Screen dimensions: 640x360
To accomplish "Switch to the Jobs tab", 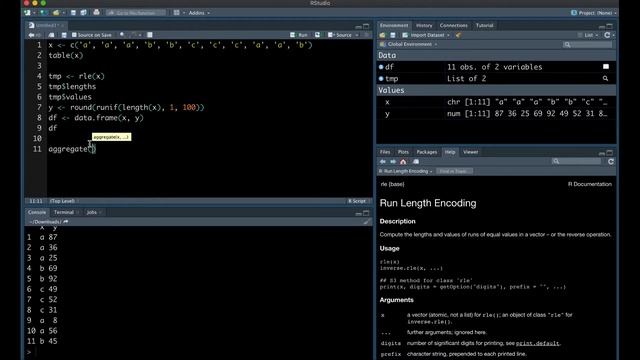I will 92,212.
